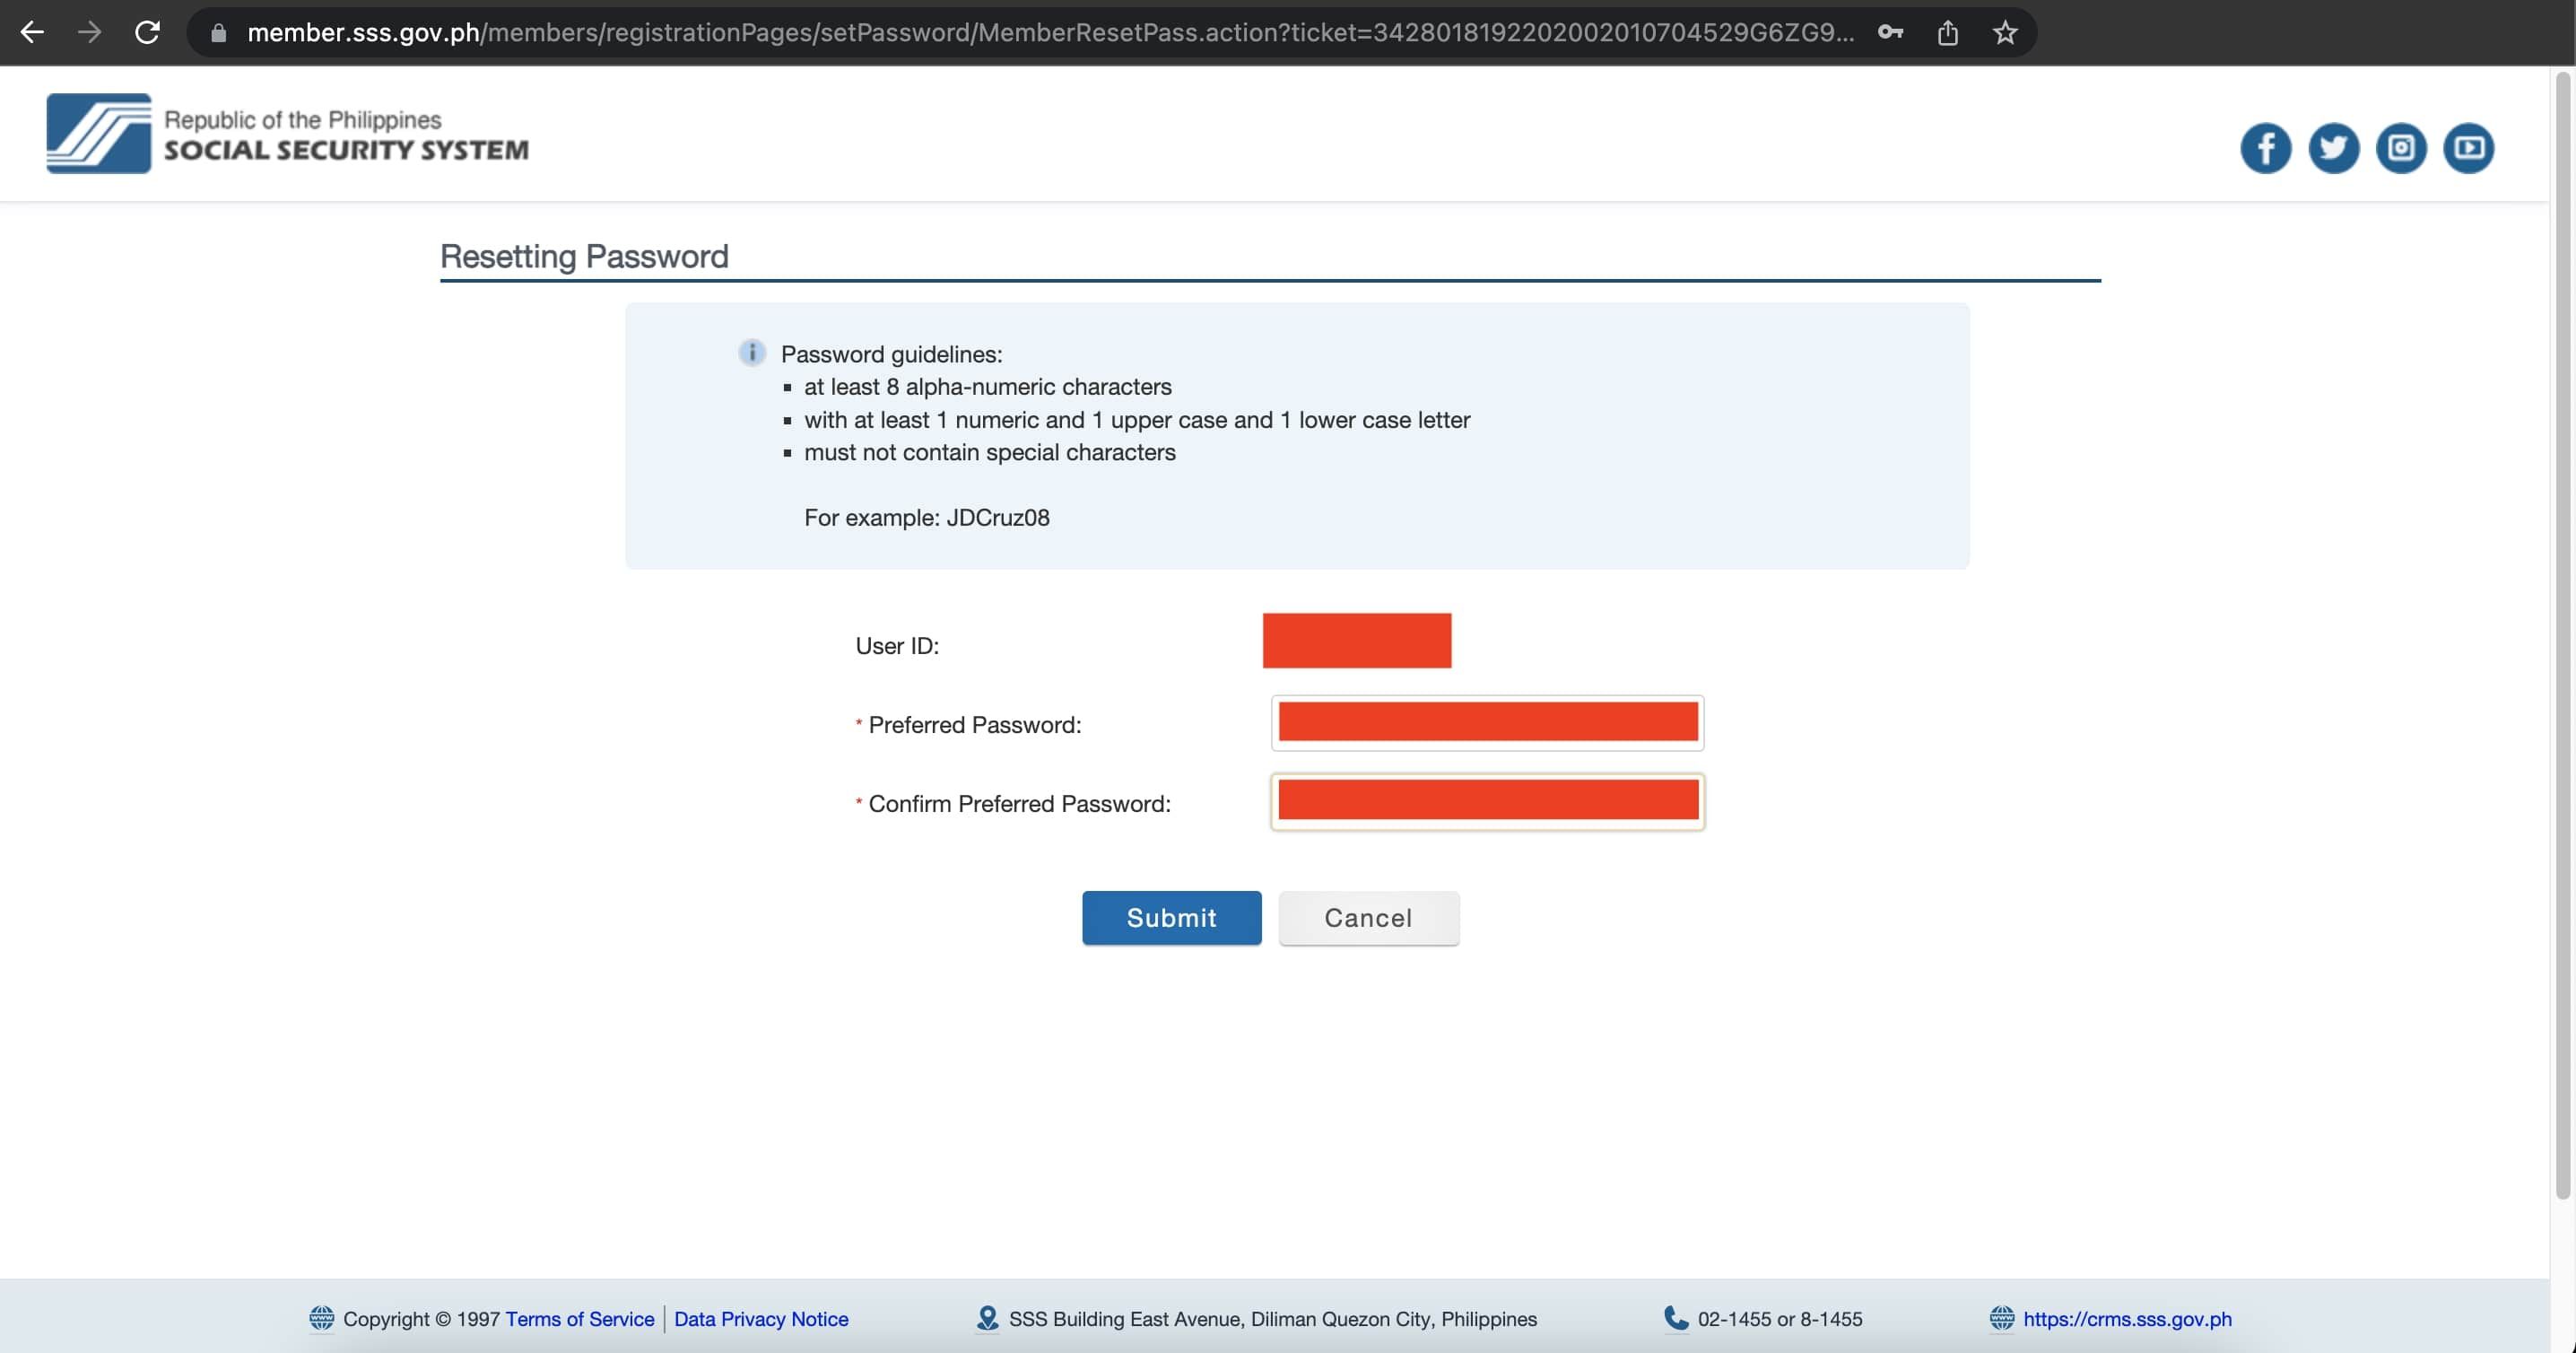Click the Cancel button to abort reset
Screen dimensions: 2576x1353
pyautogui.click(x=1370, y=919)
